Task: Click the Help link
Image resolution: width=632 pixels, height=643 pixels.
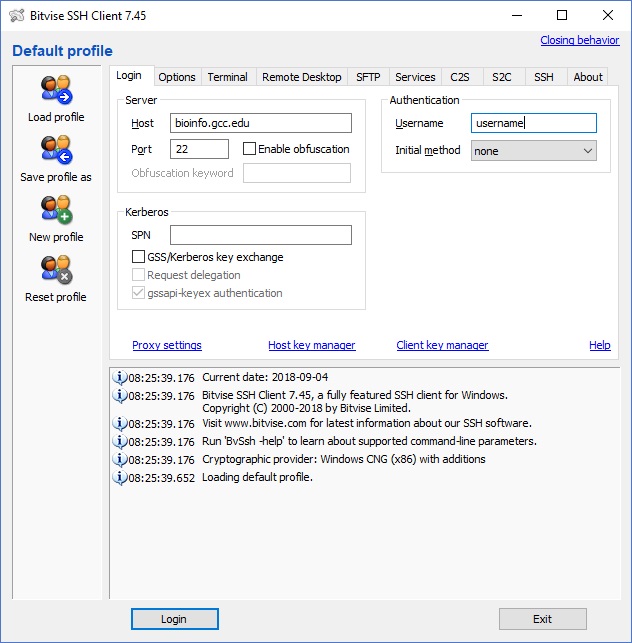Action: click(x=600, y=345)
